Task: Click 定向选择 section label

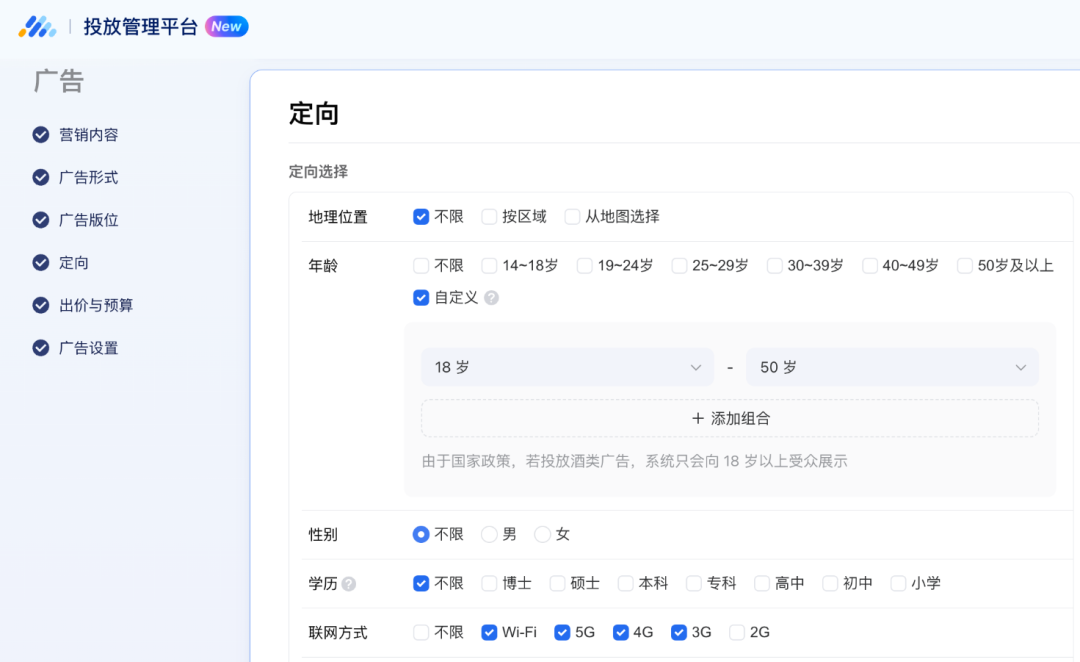Action: [x=318, y=172]
